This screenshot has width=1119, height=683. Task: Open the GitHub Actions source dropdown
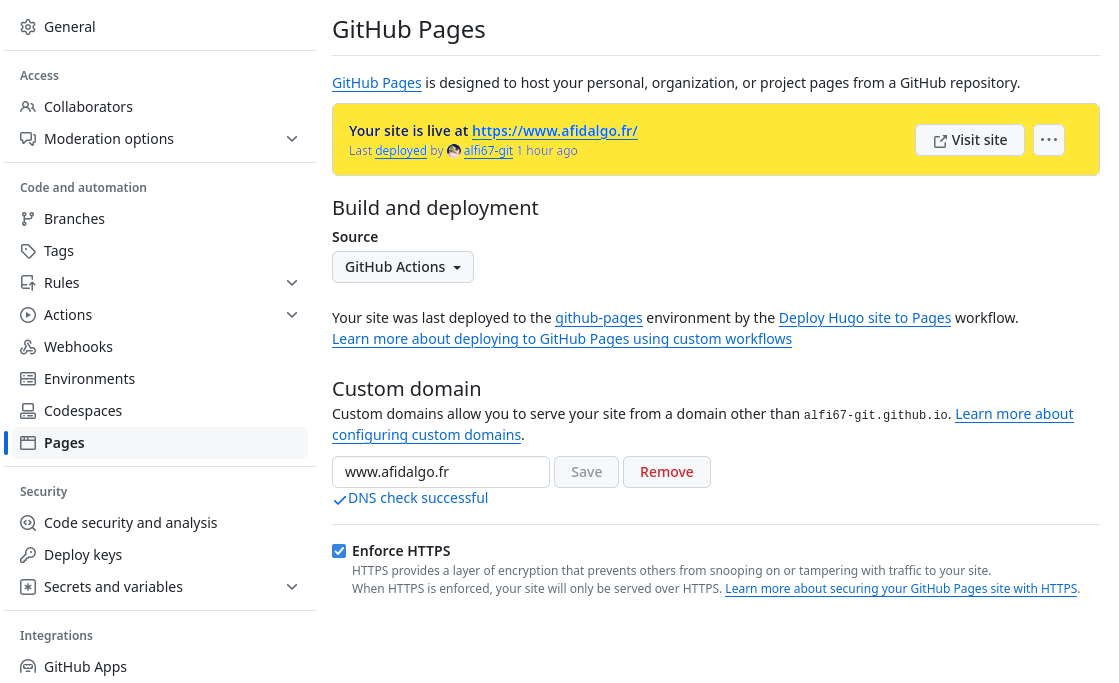pos(402,267)
